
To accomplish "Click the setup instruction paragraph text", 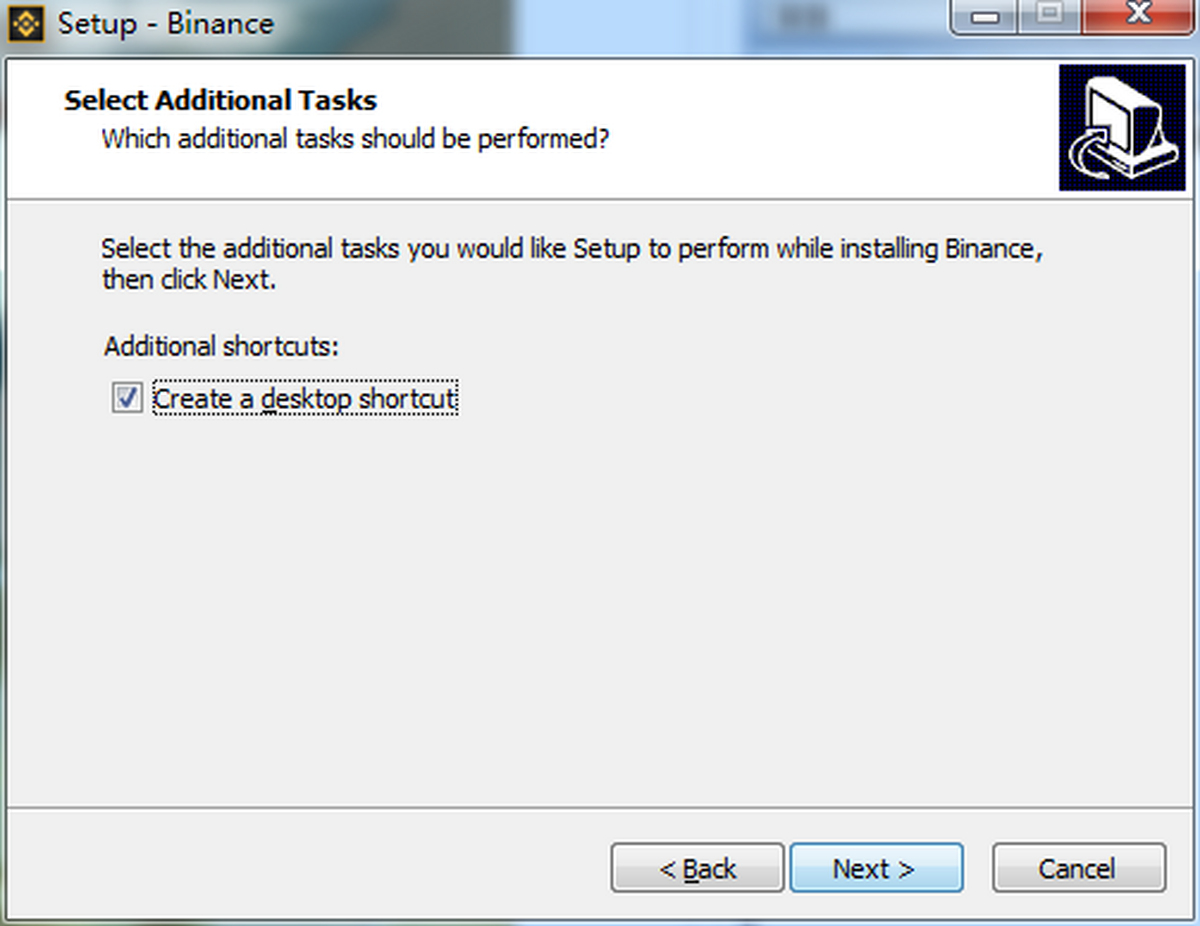I will [x=572, y=263].
